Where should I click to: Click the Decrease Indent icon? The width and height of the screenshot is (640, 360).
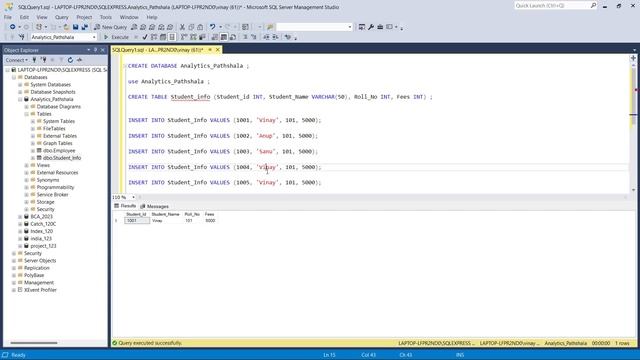tap(266, 37)
